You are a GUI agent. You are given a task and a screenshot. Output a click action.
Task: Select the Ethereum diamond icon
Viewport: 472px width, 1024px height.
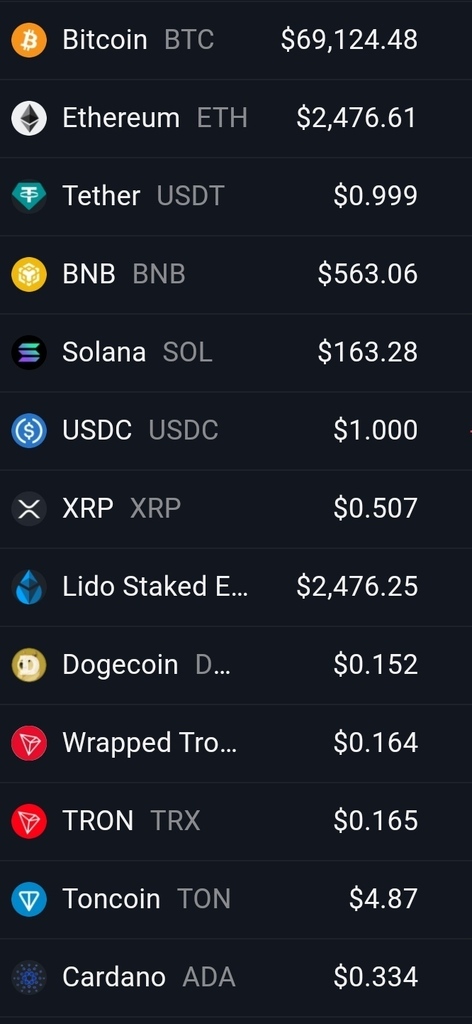point(29,118)
